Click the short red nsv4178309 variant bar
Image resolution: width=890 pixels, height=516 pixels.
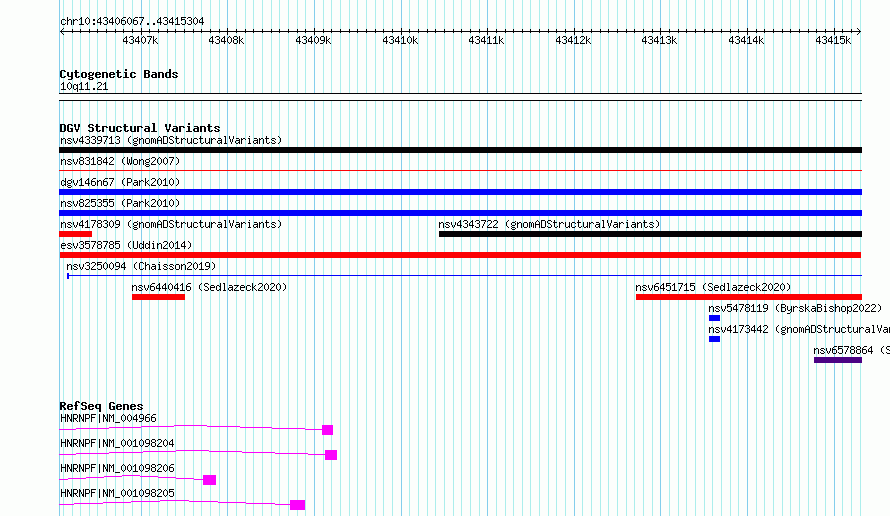point(76,234)
